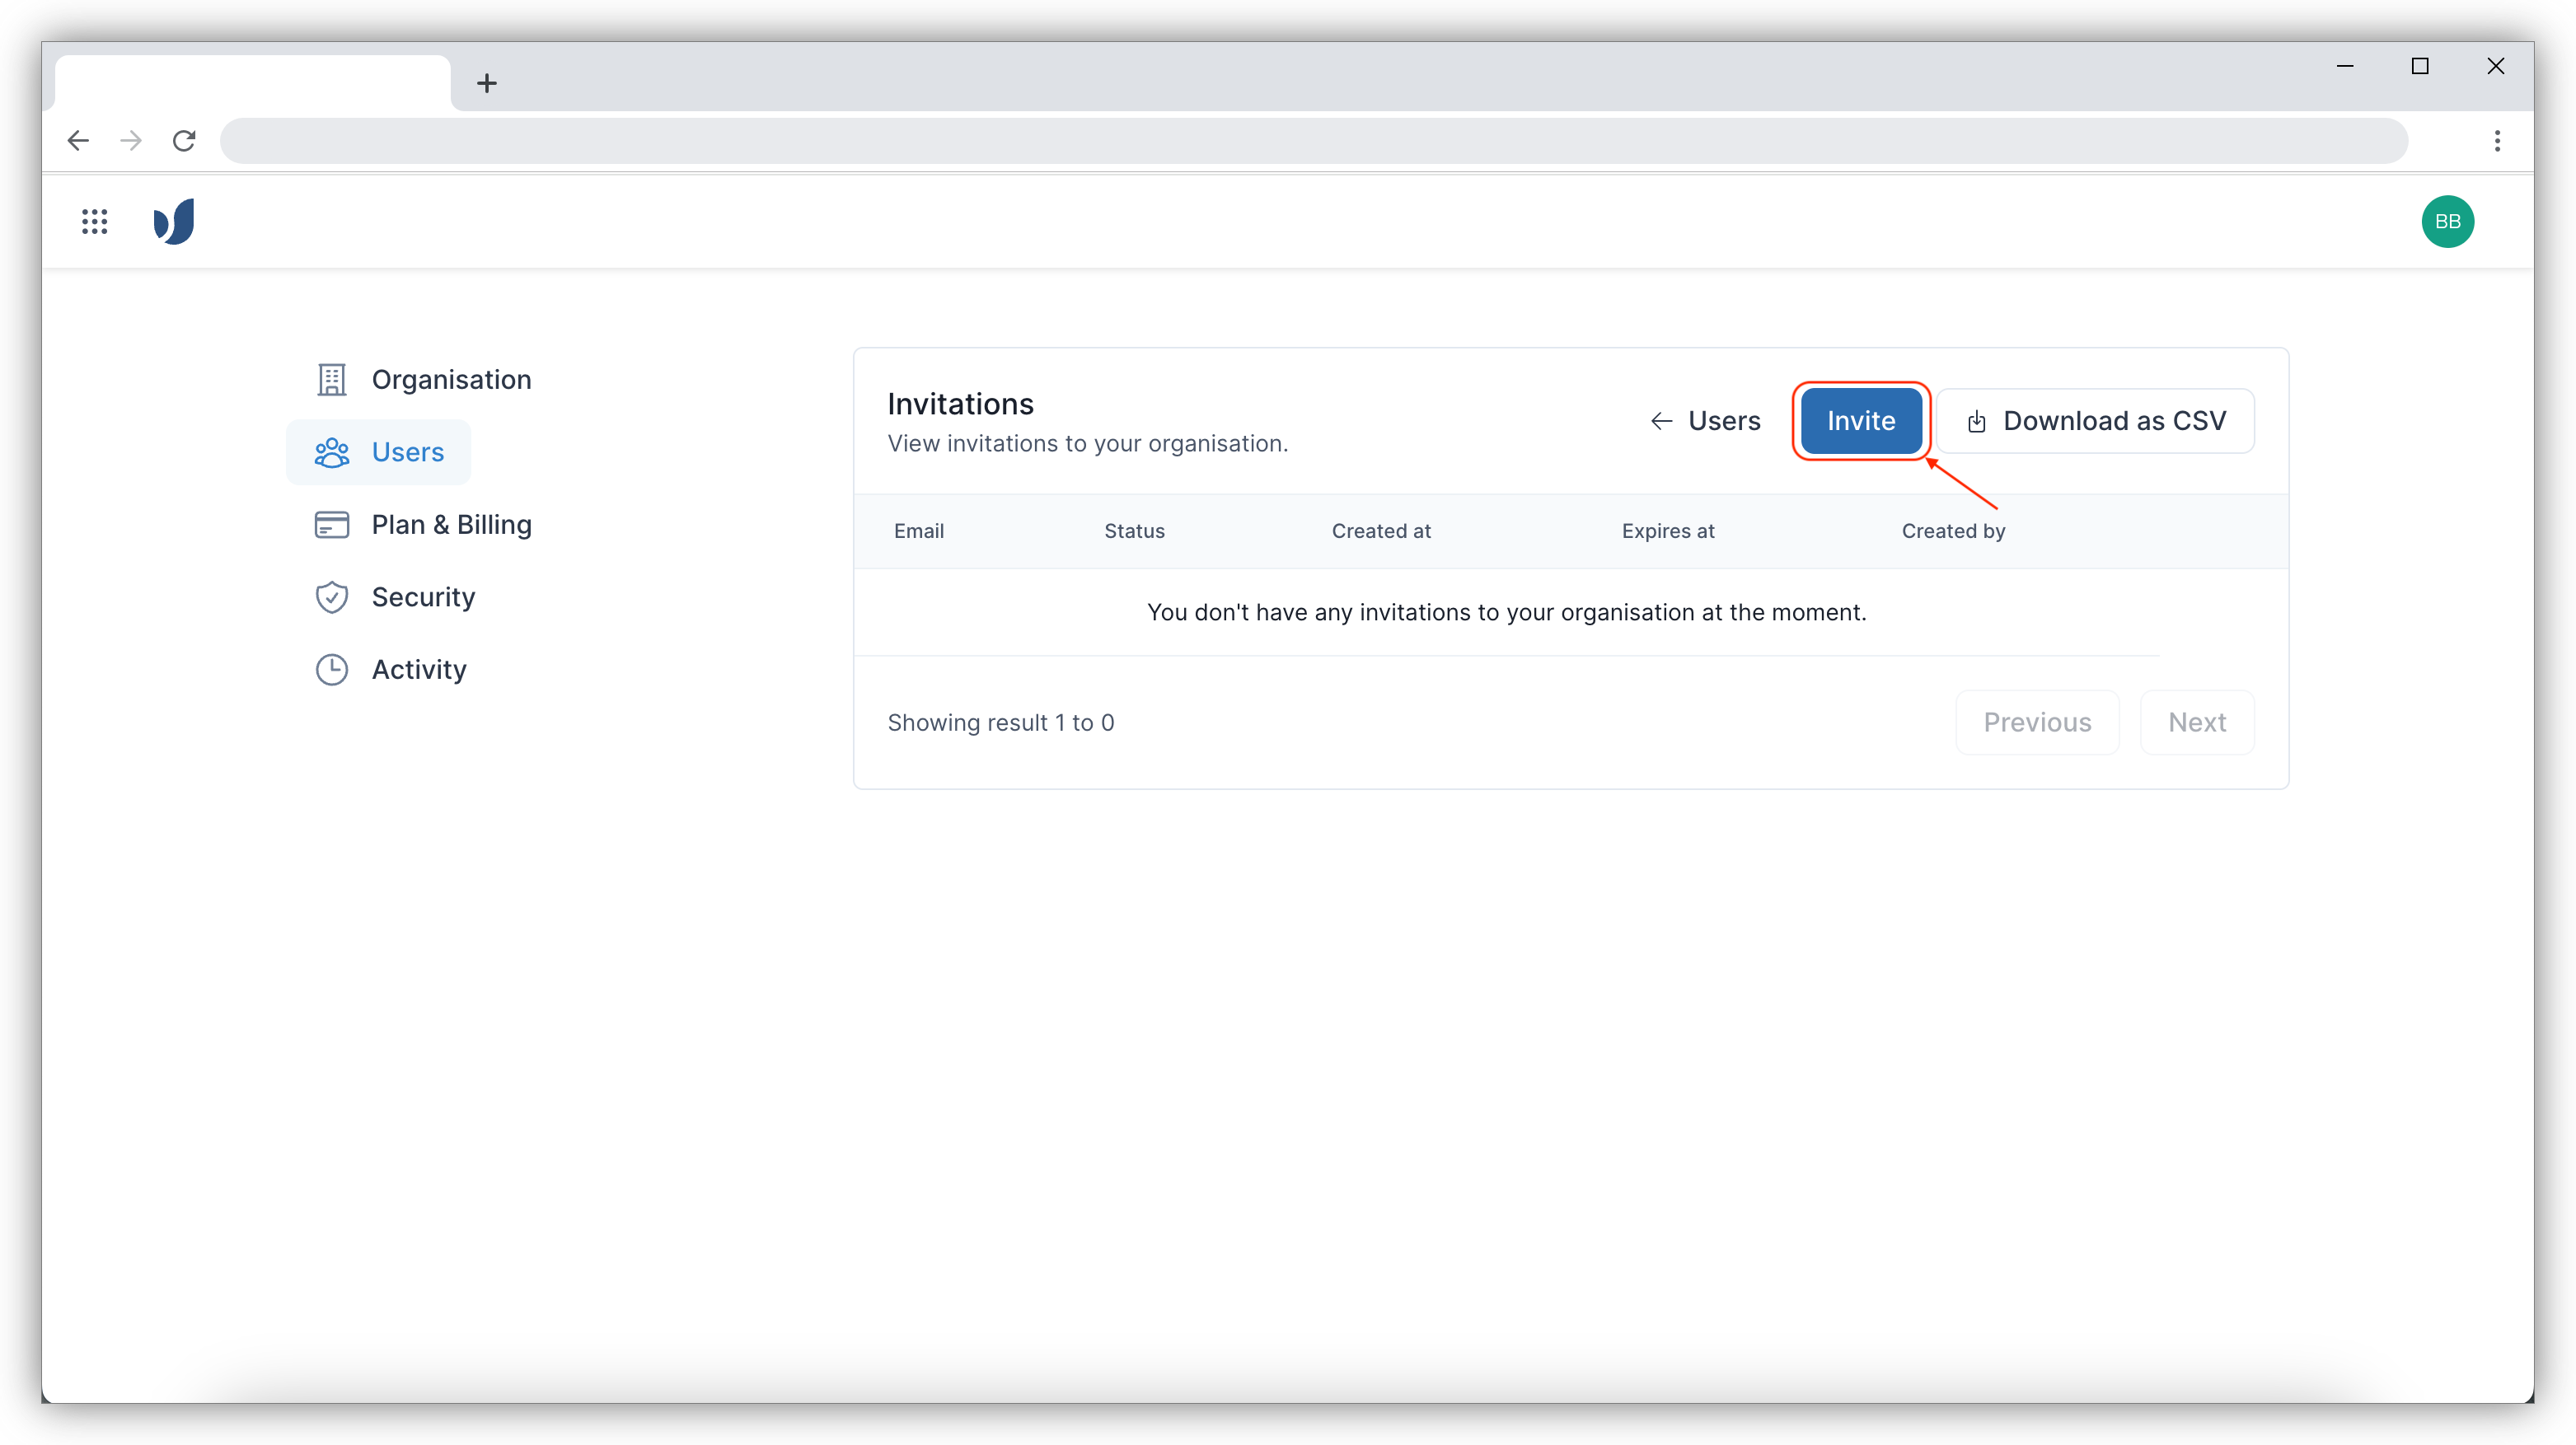Click the Security shield icon
2576x1445 pixels.
tap(331, 597)
